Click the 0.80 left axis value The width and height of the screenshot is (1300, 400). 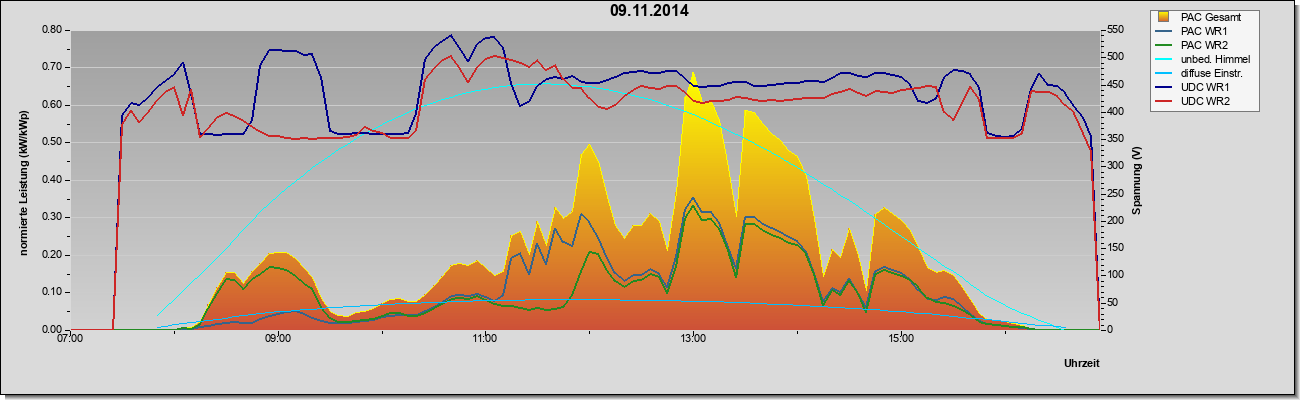tap(53, 30)
